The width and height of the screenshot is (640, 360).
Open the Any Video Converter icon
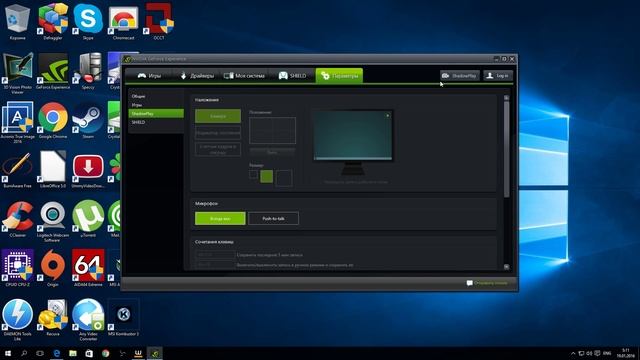88,320
